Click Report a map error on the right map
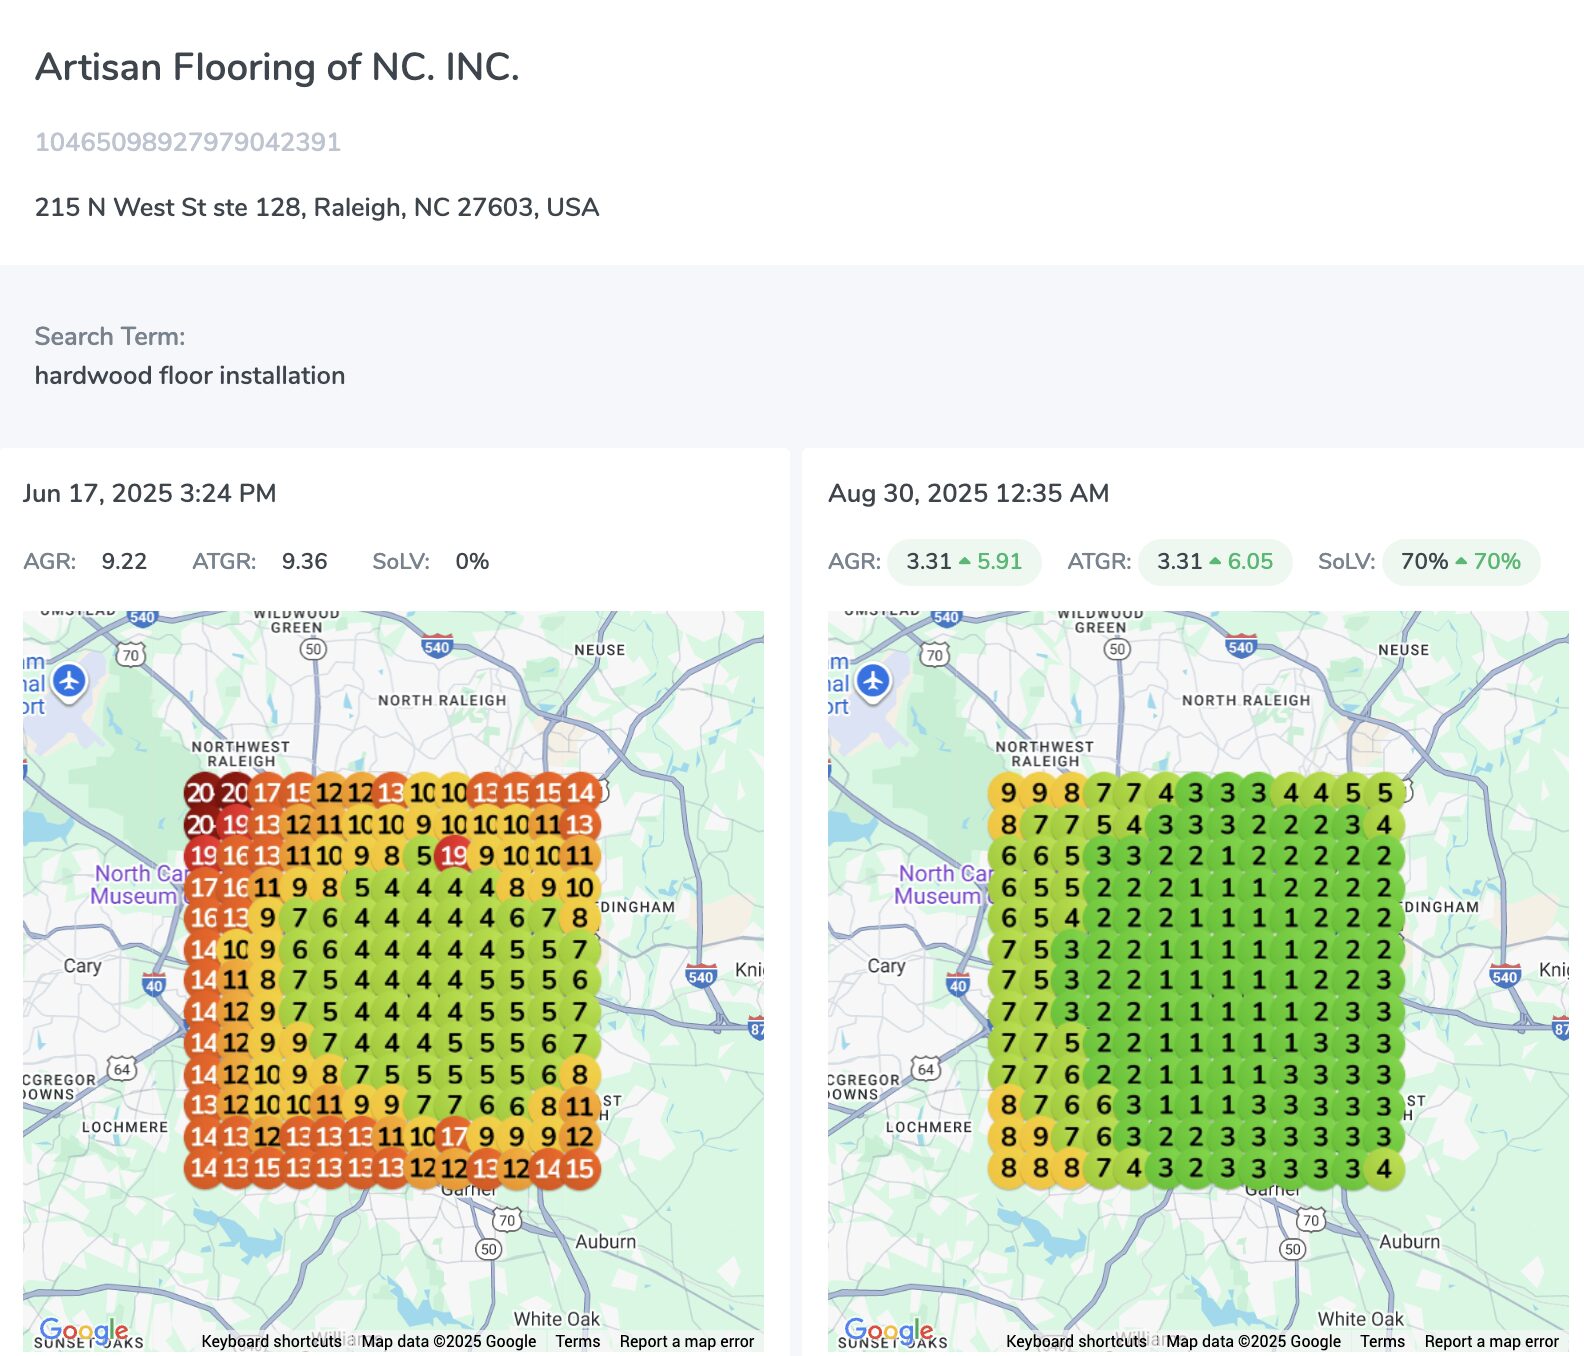Viewport: 1584px width, 1356px height. pos(1491,1342)
